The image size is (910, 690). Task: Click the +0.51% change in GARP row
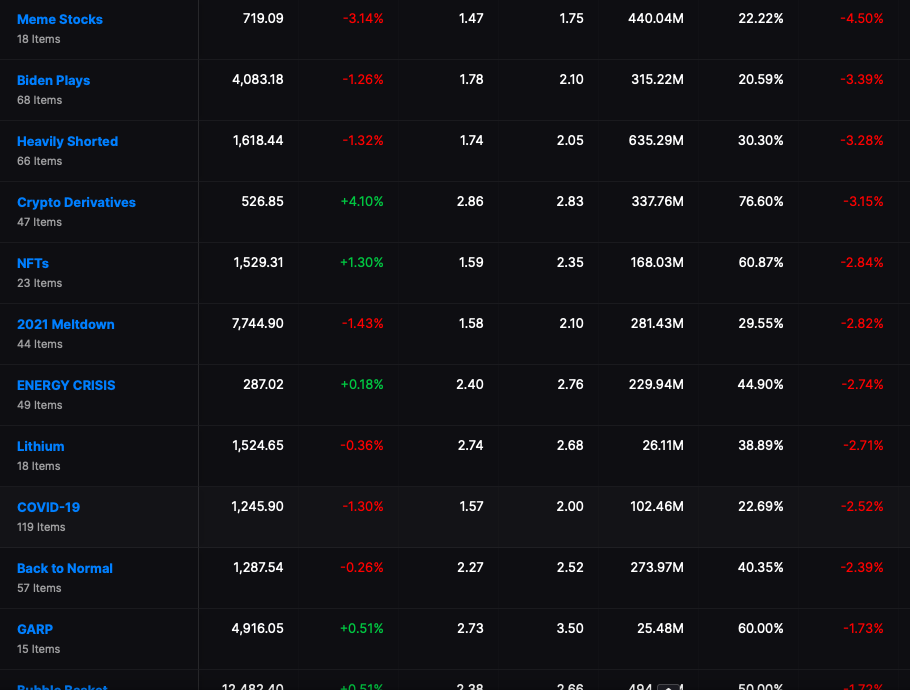(x=362, y=628)
